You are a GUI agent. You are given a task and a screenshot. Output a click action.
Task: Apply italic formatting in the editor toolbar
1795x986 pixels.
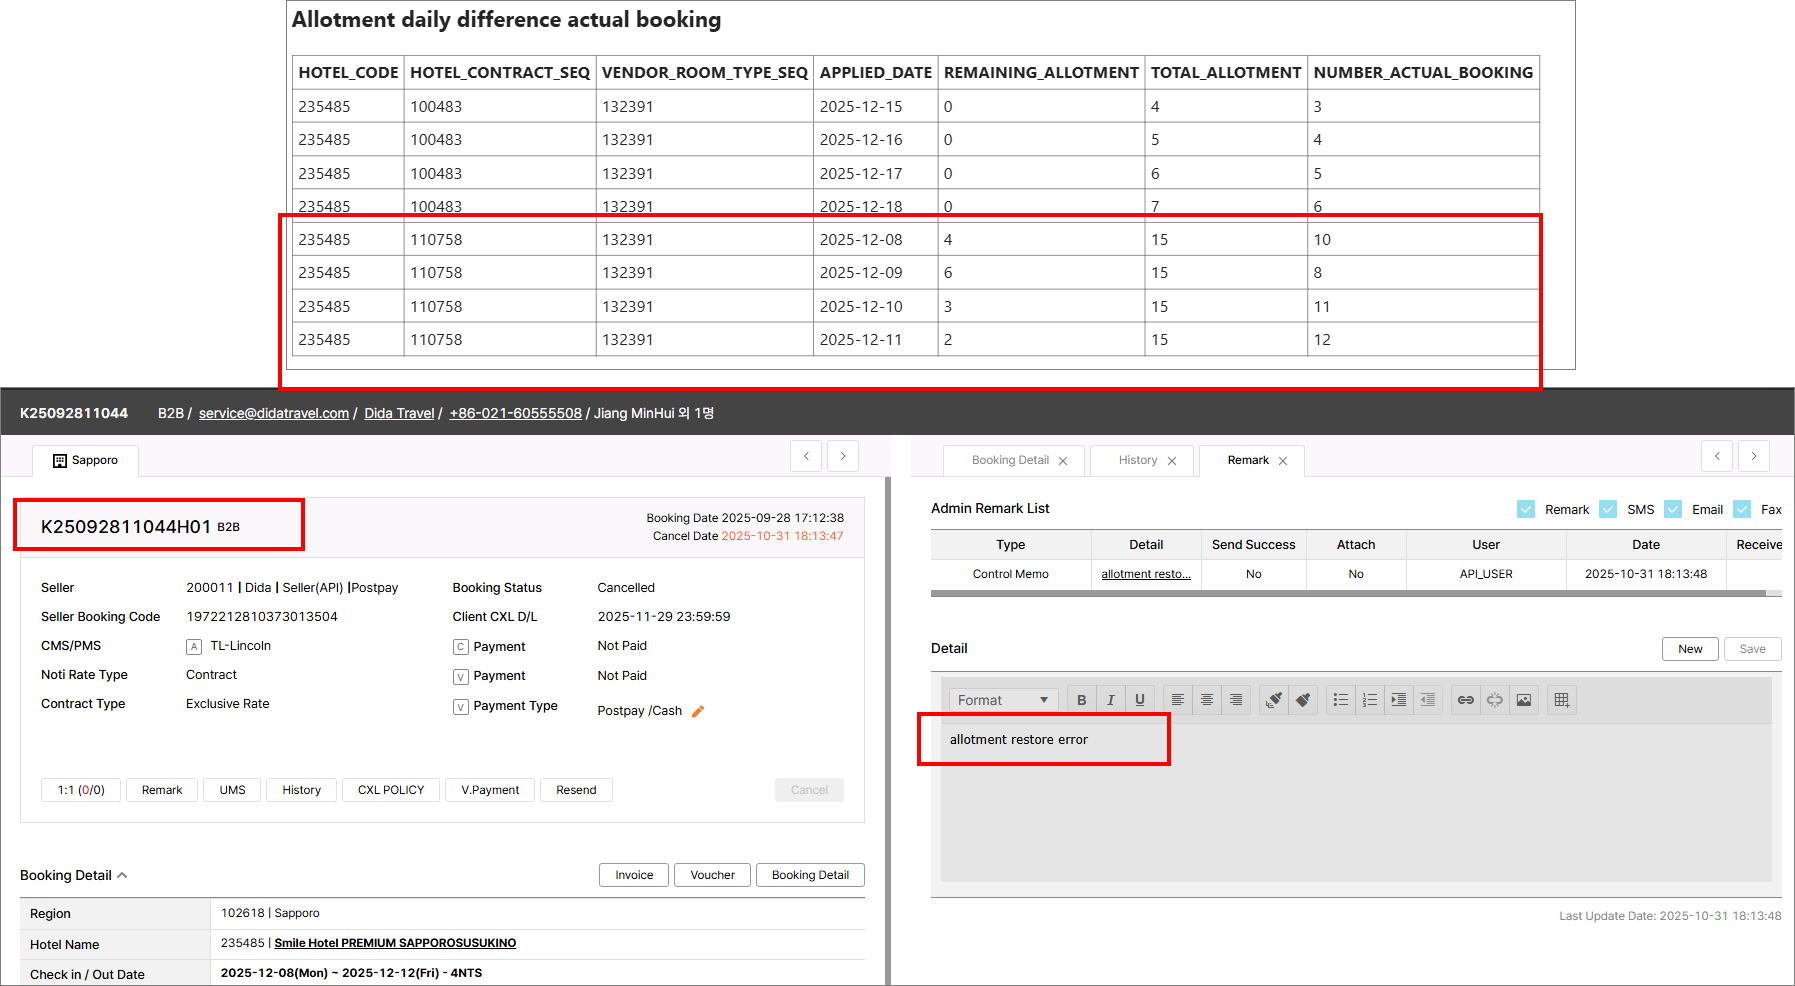[1110, 700]
